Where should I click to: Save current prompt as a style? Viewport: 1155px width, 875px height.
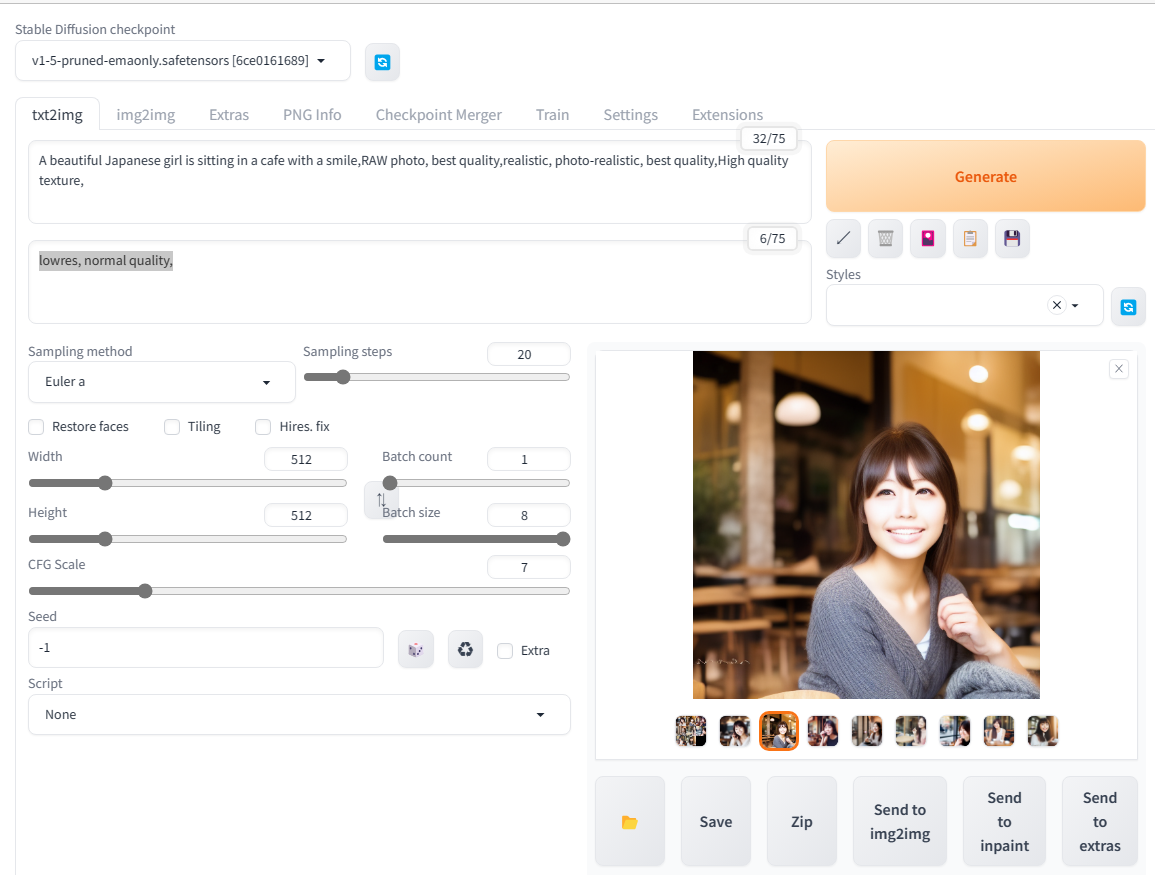point(1012,238)
